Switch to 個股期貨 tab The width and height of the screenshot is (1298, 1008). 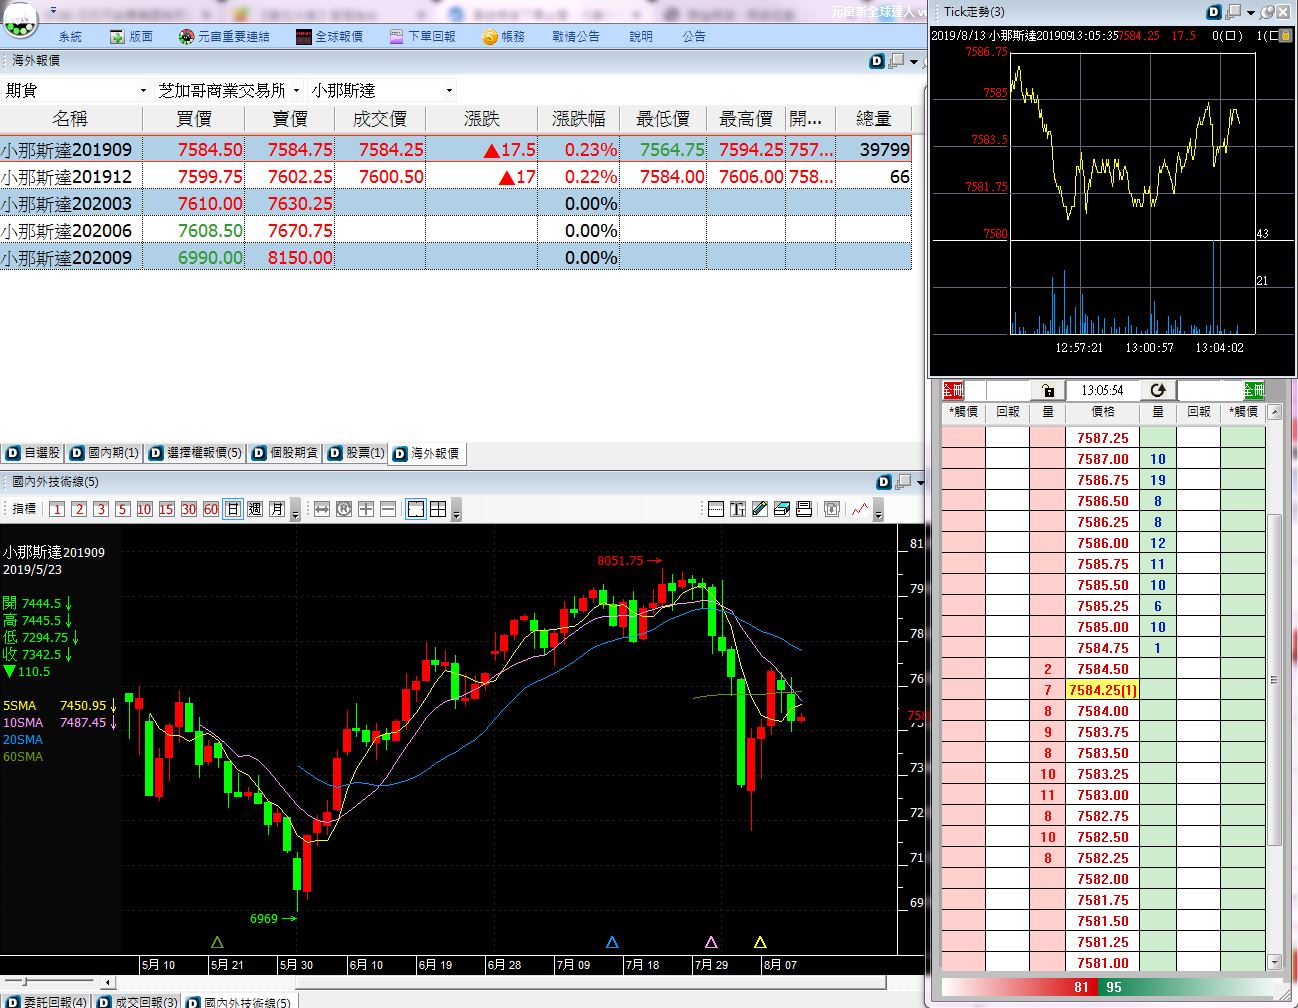click(x=285, y=453)
